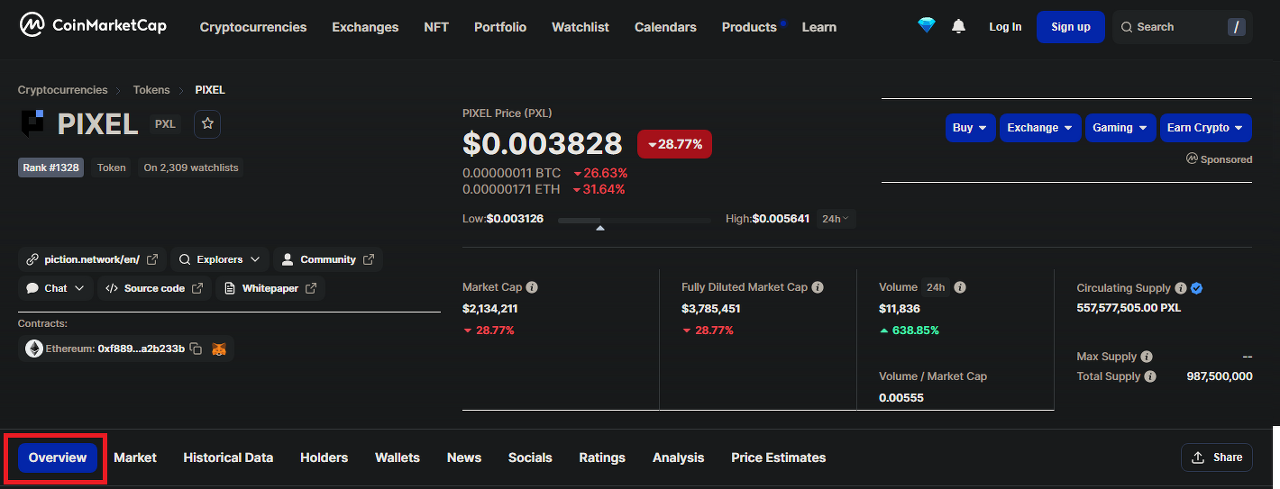Open the Buy dropdown
The image size is (1280, 489).
pos(970,128)
